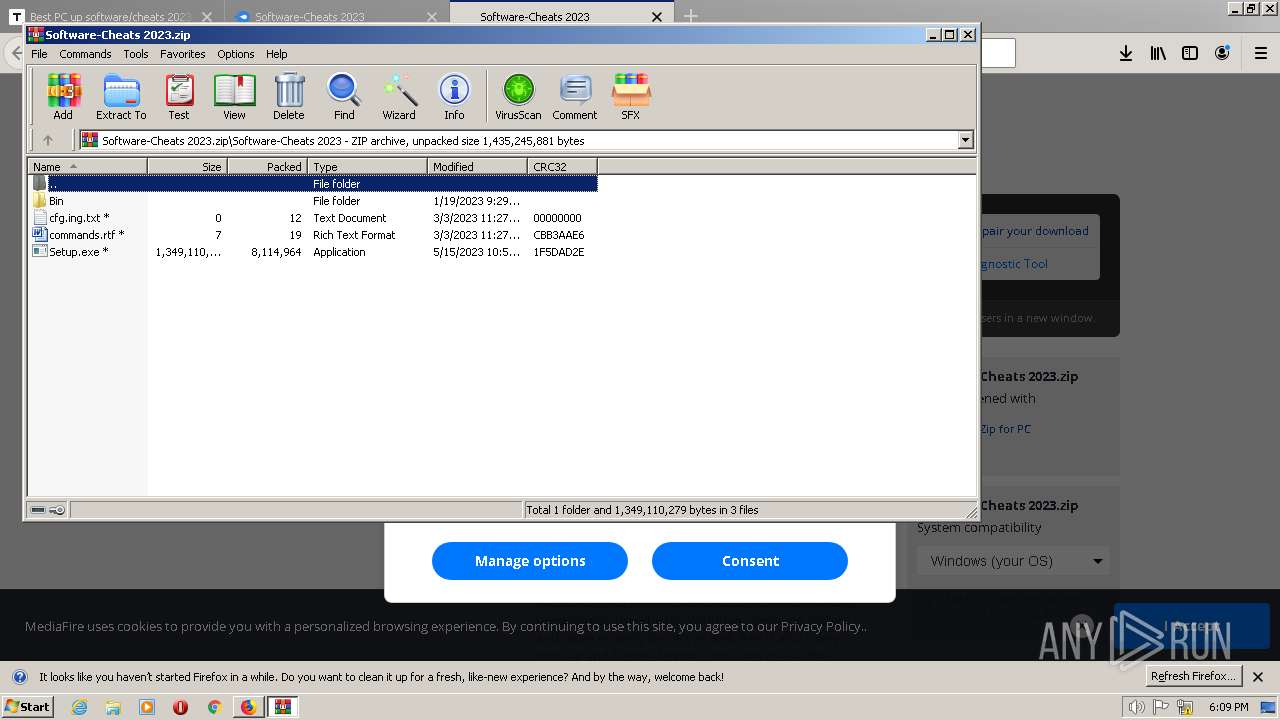
Task: Sort by Packed column header
Action: click(268, 167)
